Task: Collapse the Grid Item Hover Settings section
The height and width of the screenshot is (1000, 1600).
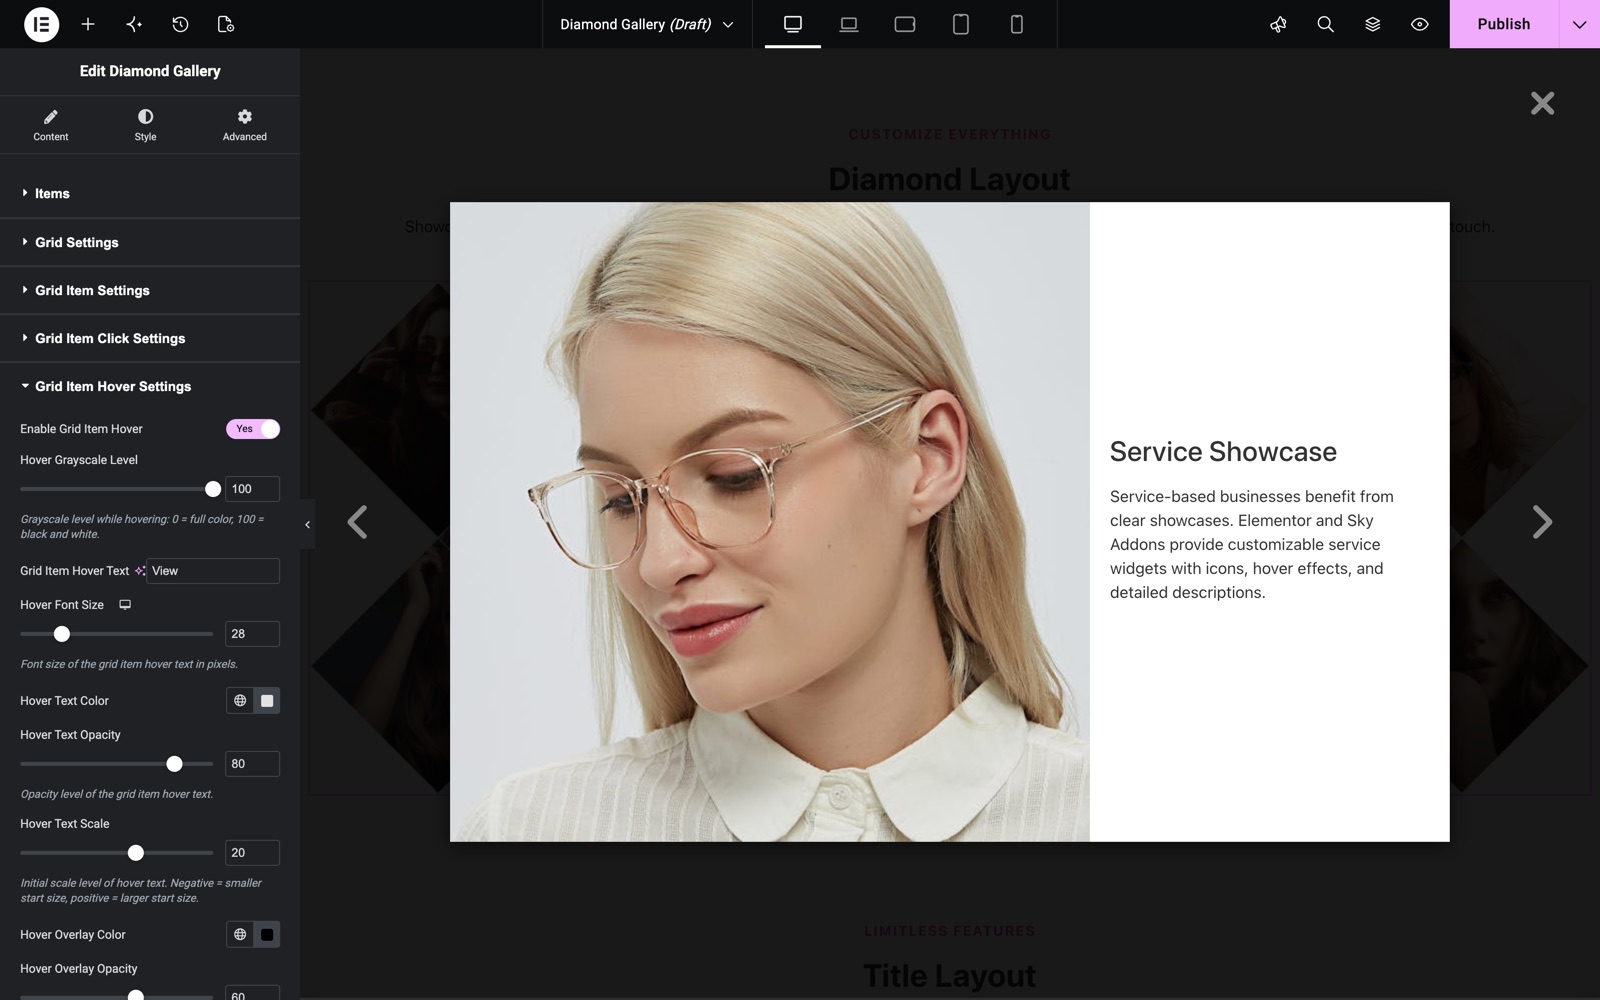Action: pyautogui.click(x=150, y=386)
